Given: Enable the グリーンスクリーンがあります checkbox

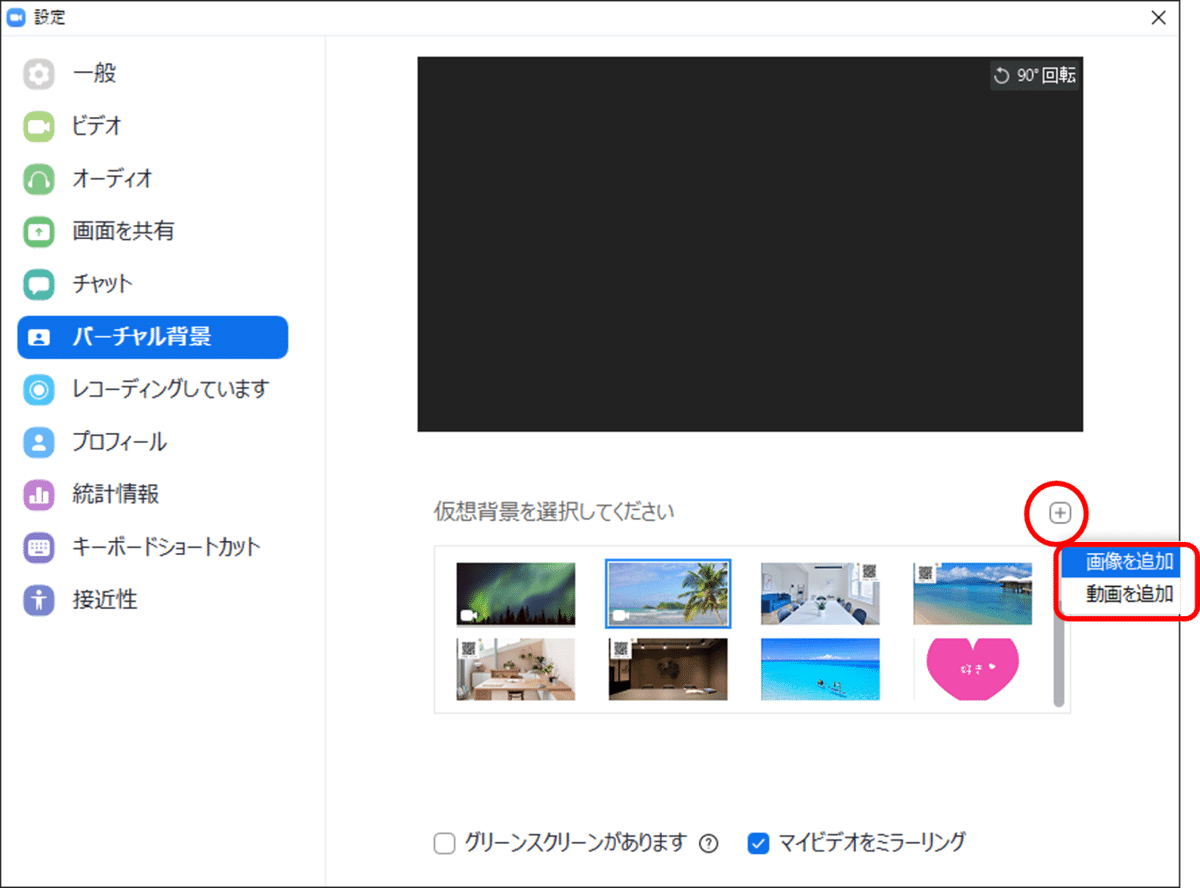Looking at the screenshot, I should [x=444, y=843].
